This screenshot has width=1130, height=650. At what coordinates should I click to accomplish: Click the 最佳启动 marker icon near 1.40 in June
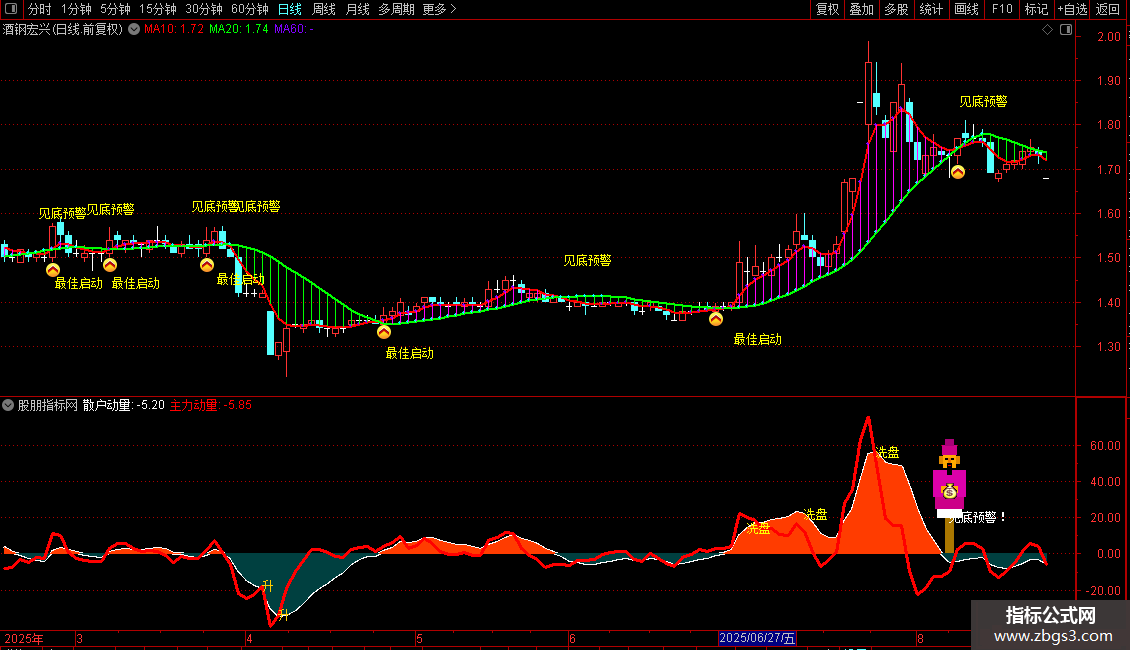tap(716, 319)
